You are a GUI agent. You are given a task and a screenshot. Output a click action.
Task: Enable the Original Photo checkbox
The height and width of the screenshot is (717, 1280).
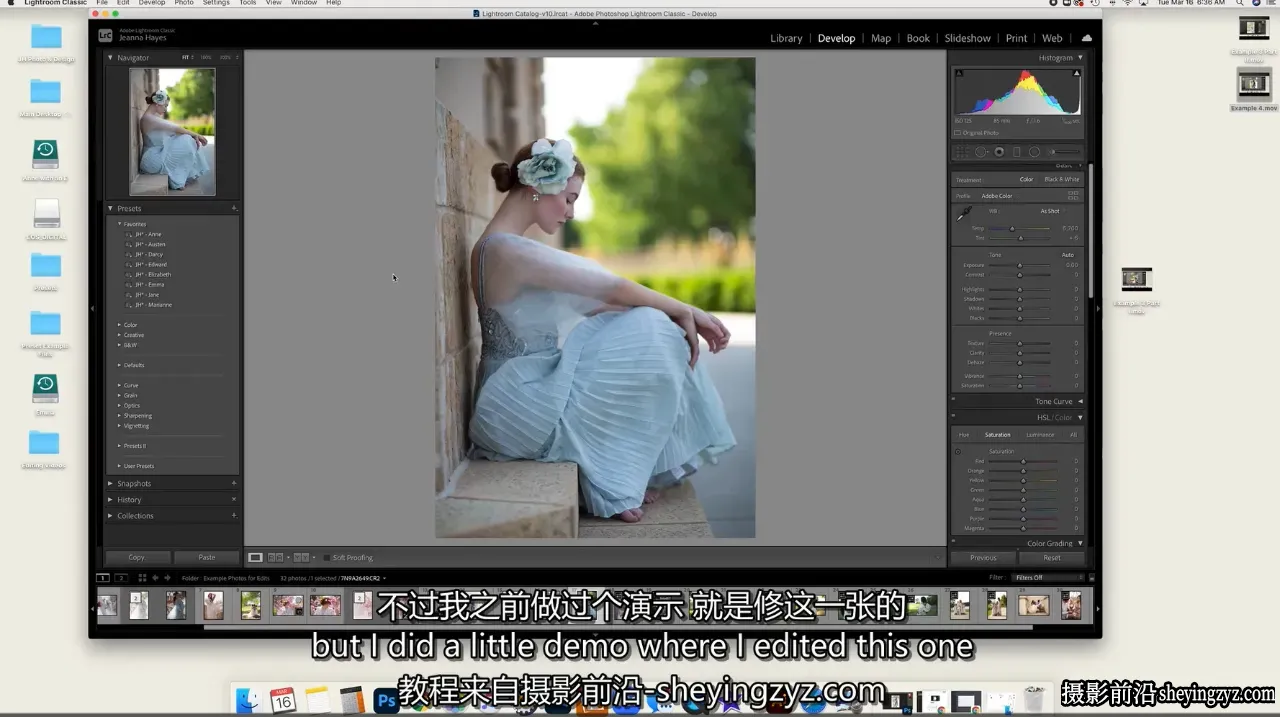click(x=957, y=133)
